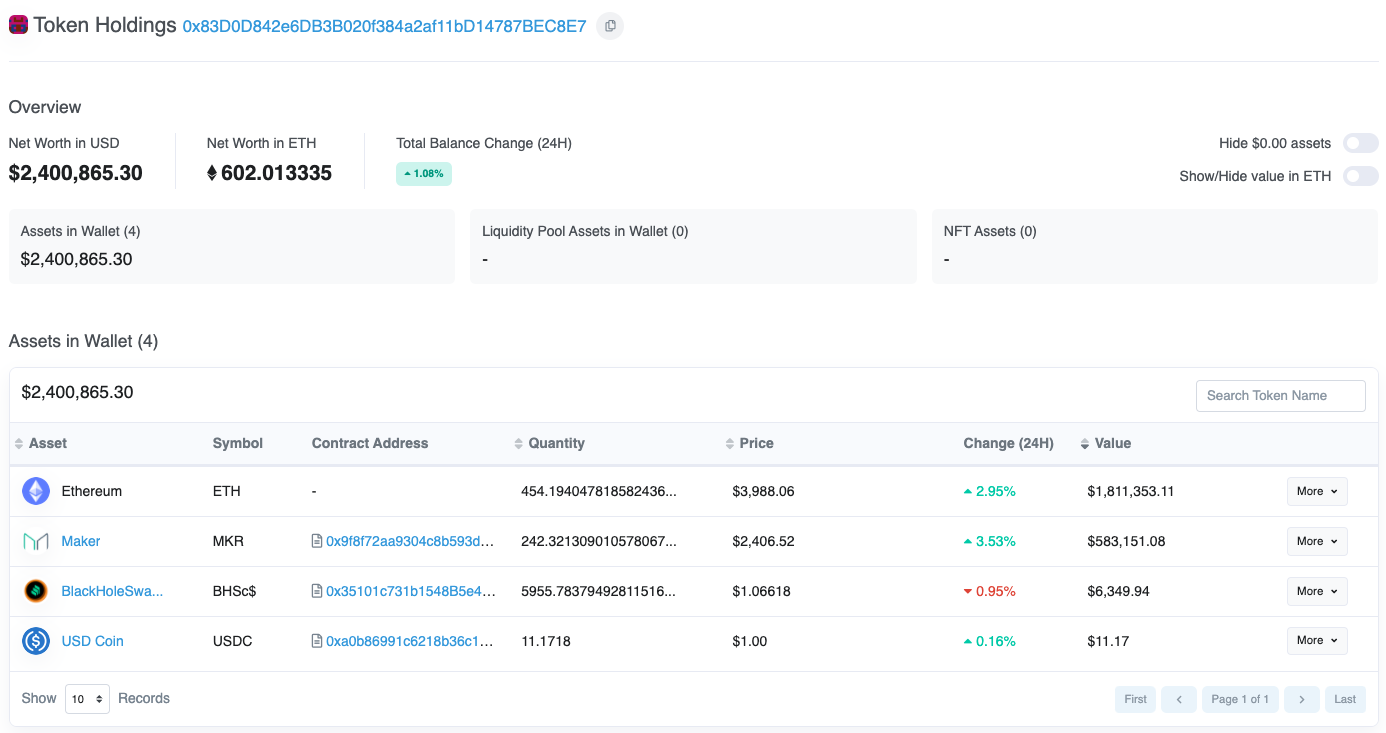The width and height of the screenshot is (1386, 733).
Task: Select the Assets in Wallet (4) card
Action: pos(232,246)
